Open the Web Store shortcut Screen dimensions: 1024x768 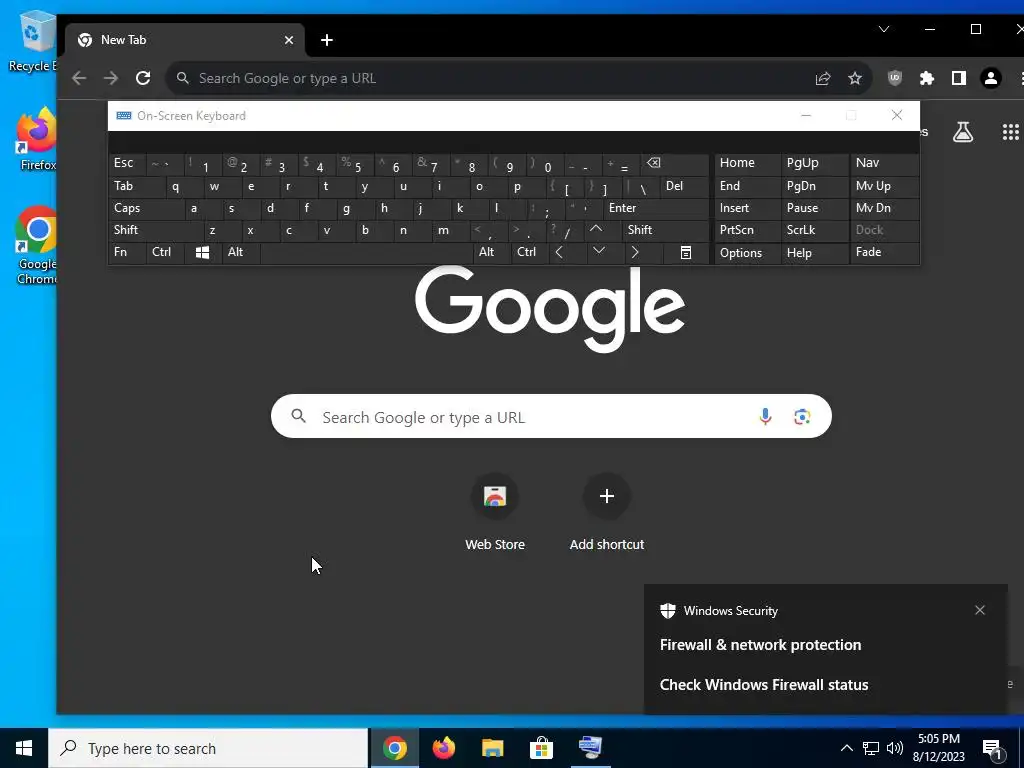click(495, 513)
